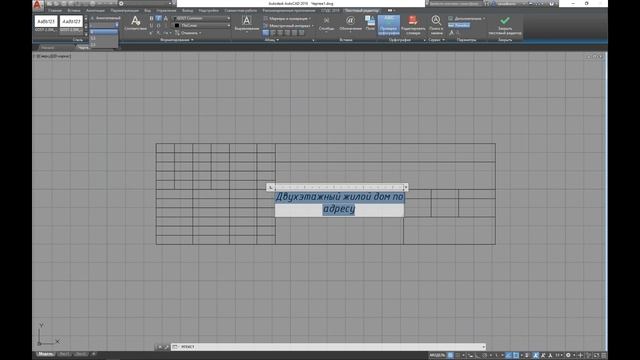
Task: Switch to the Model layout tab
Action: [45, 354]
